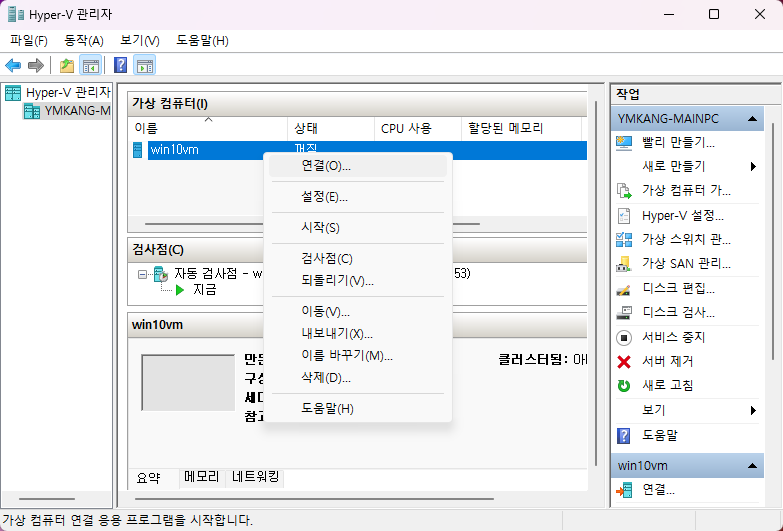Click the 가상 스위치 관리자 icon
Image resolution: width=783 pixels, height=531 pixels.
624,240
